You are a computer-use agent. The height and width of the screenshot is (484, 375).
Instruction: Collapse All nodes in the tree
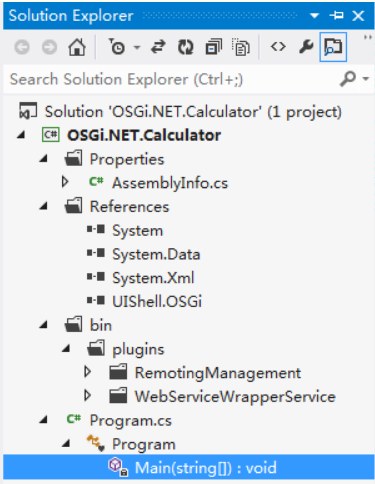tap(213, 47)
